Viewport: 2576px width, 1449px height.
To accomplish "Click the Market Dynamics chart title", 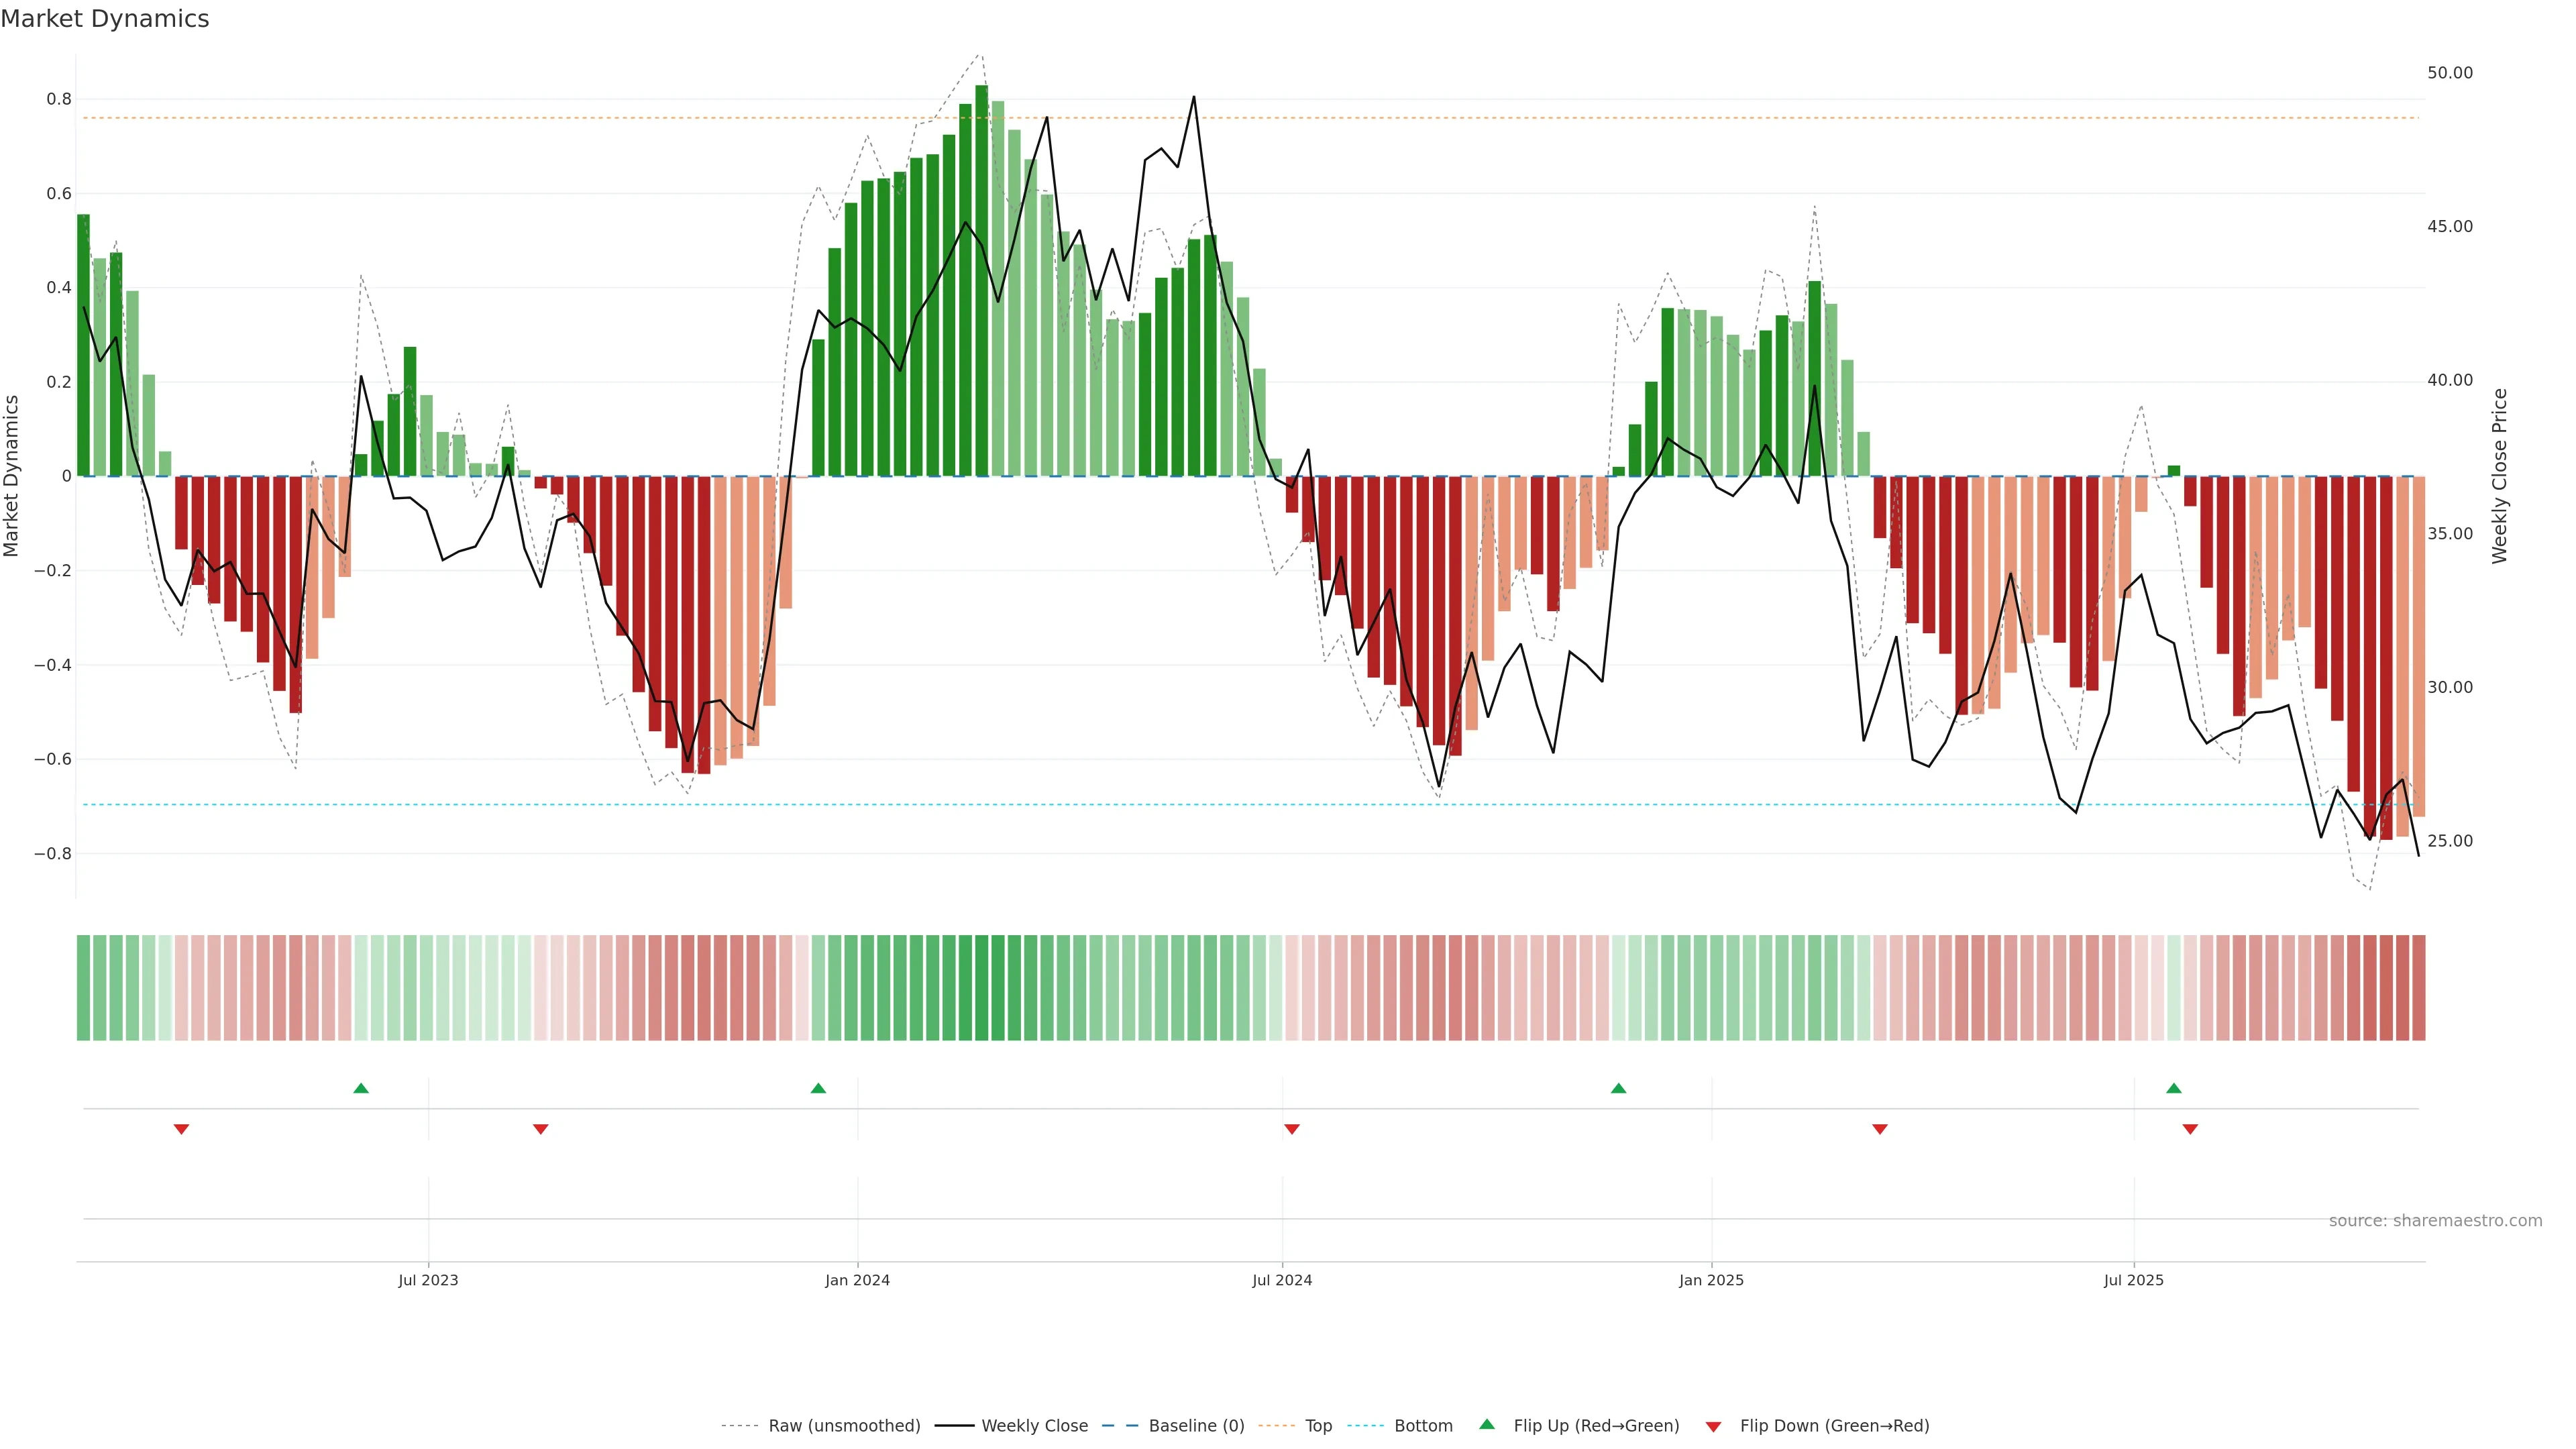I will click(x=105, y=19).
